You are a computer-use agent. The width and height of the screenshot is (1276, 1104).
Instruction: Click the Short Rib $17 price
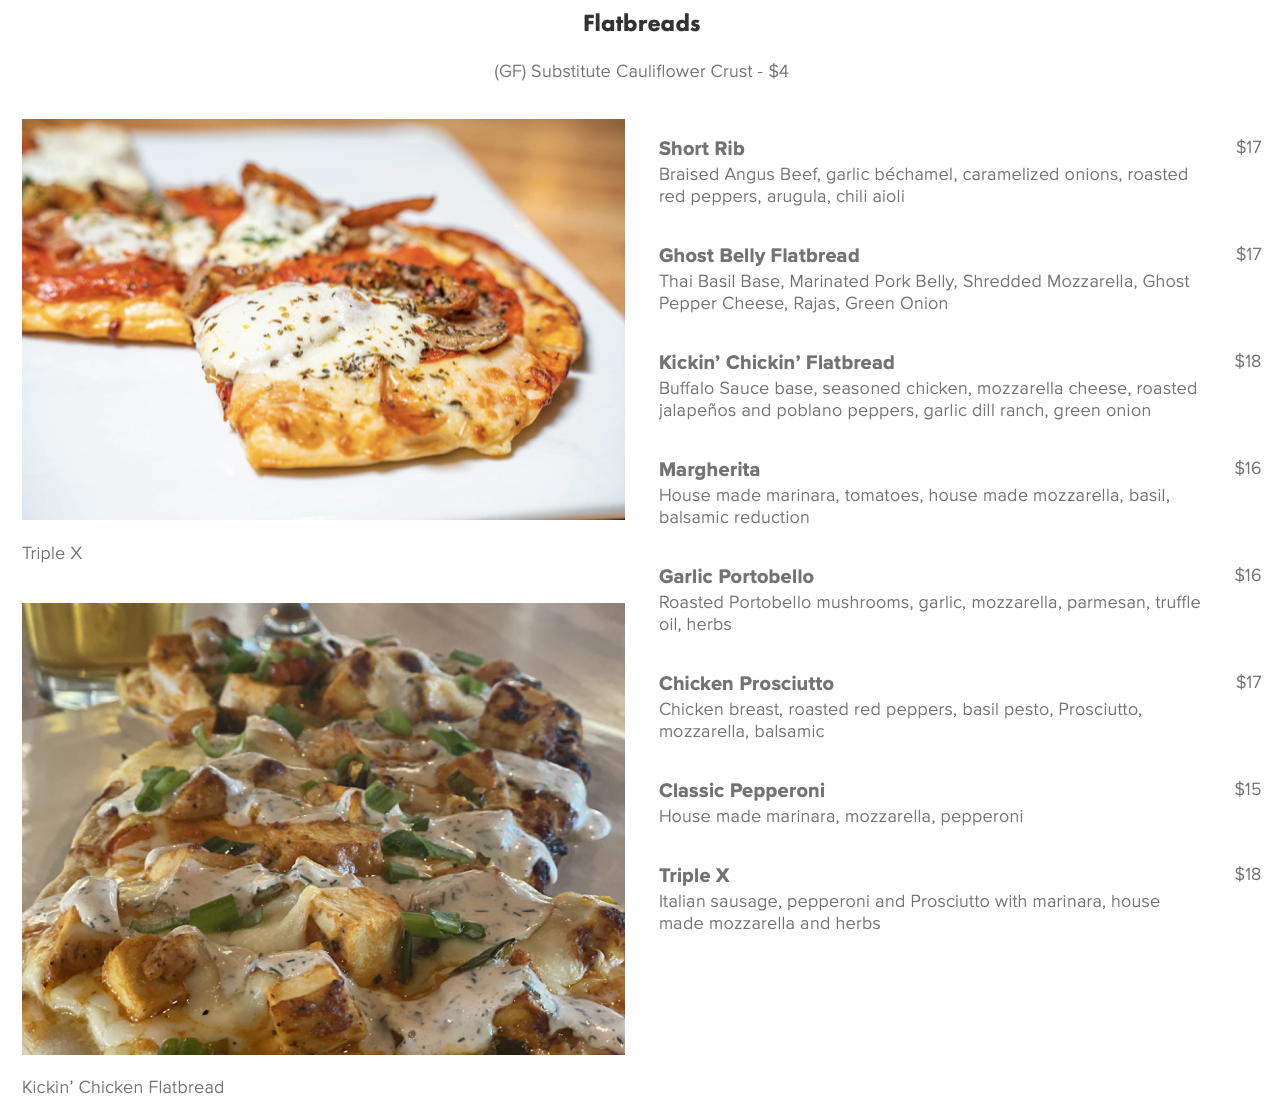pyautogui.click(x=1248, y=148)
